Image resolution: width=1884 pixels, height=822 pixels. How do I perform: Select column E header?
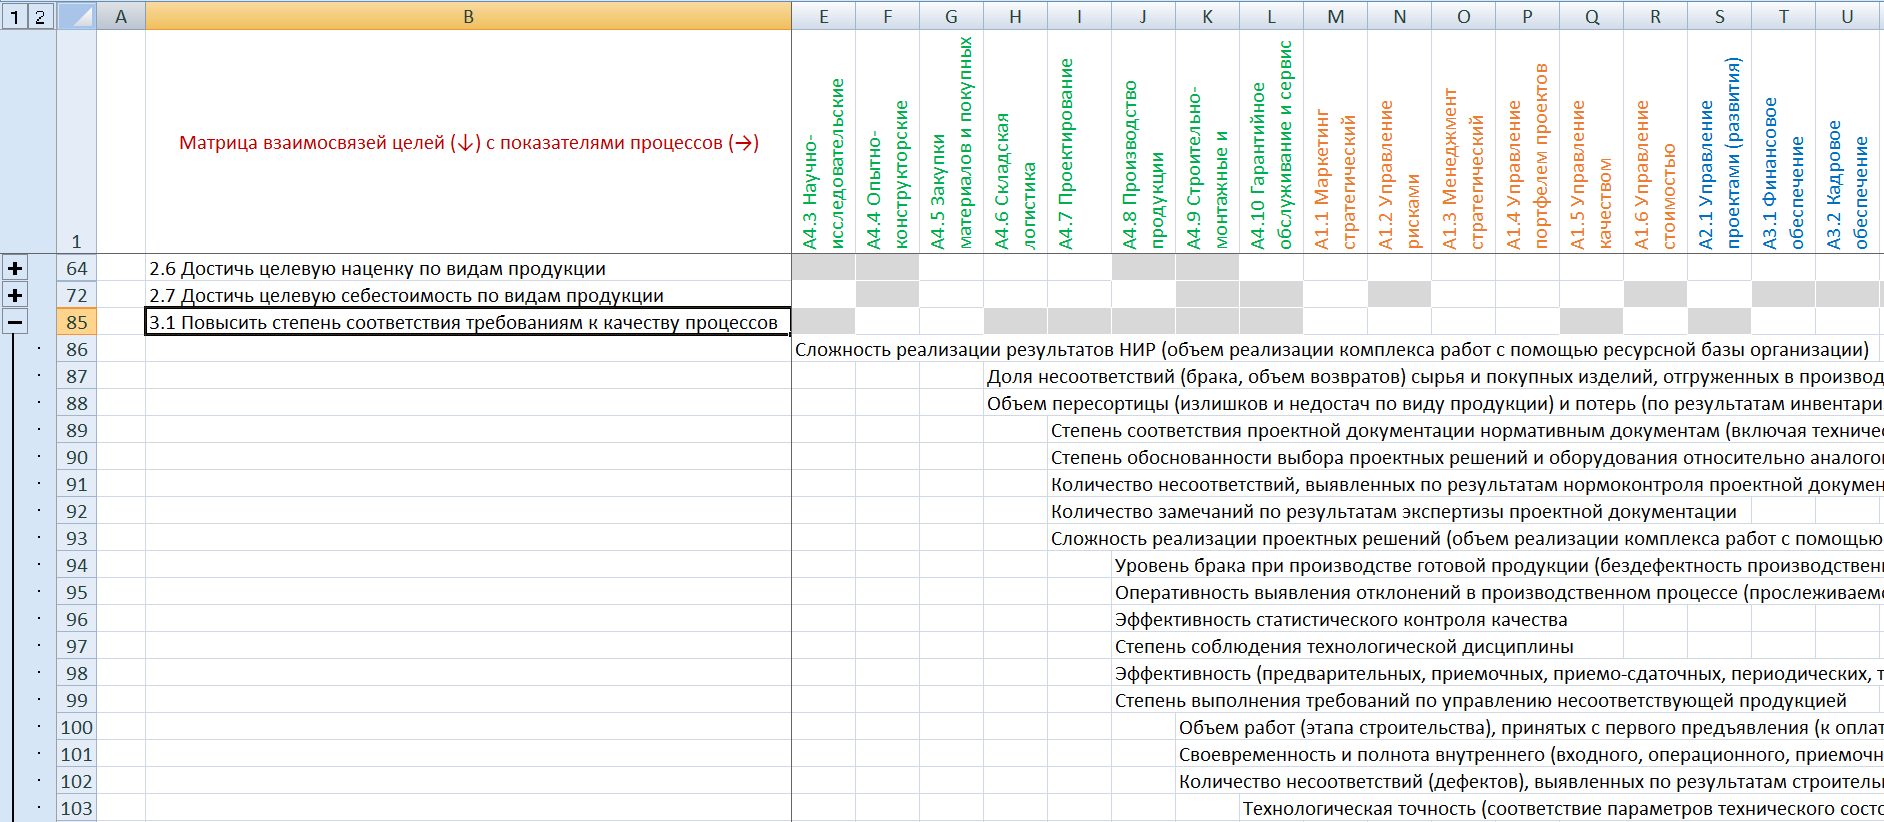[x=823, y=16]
